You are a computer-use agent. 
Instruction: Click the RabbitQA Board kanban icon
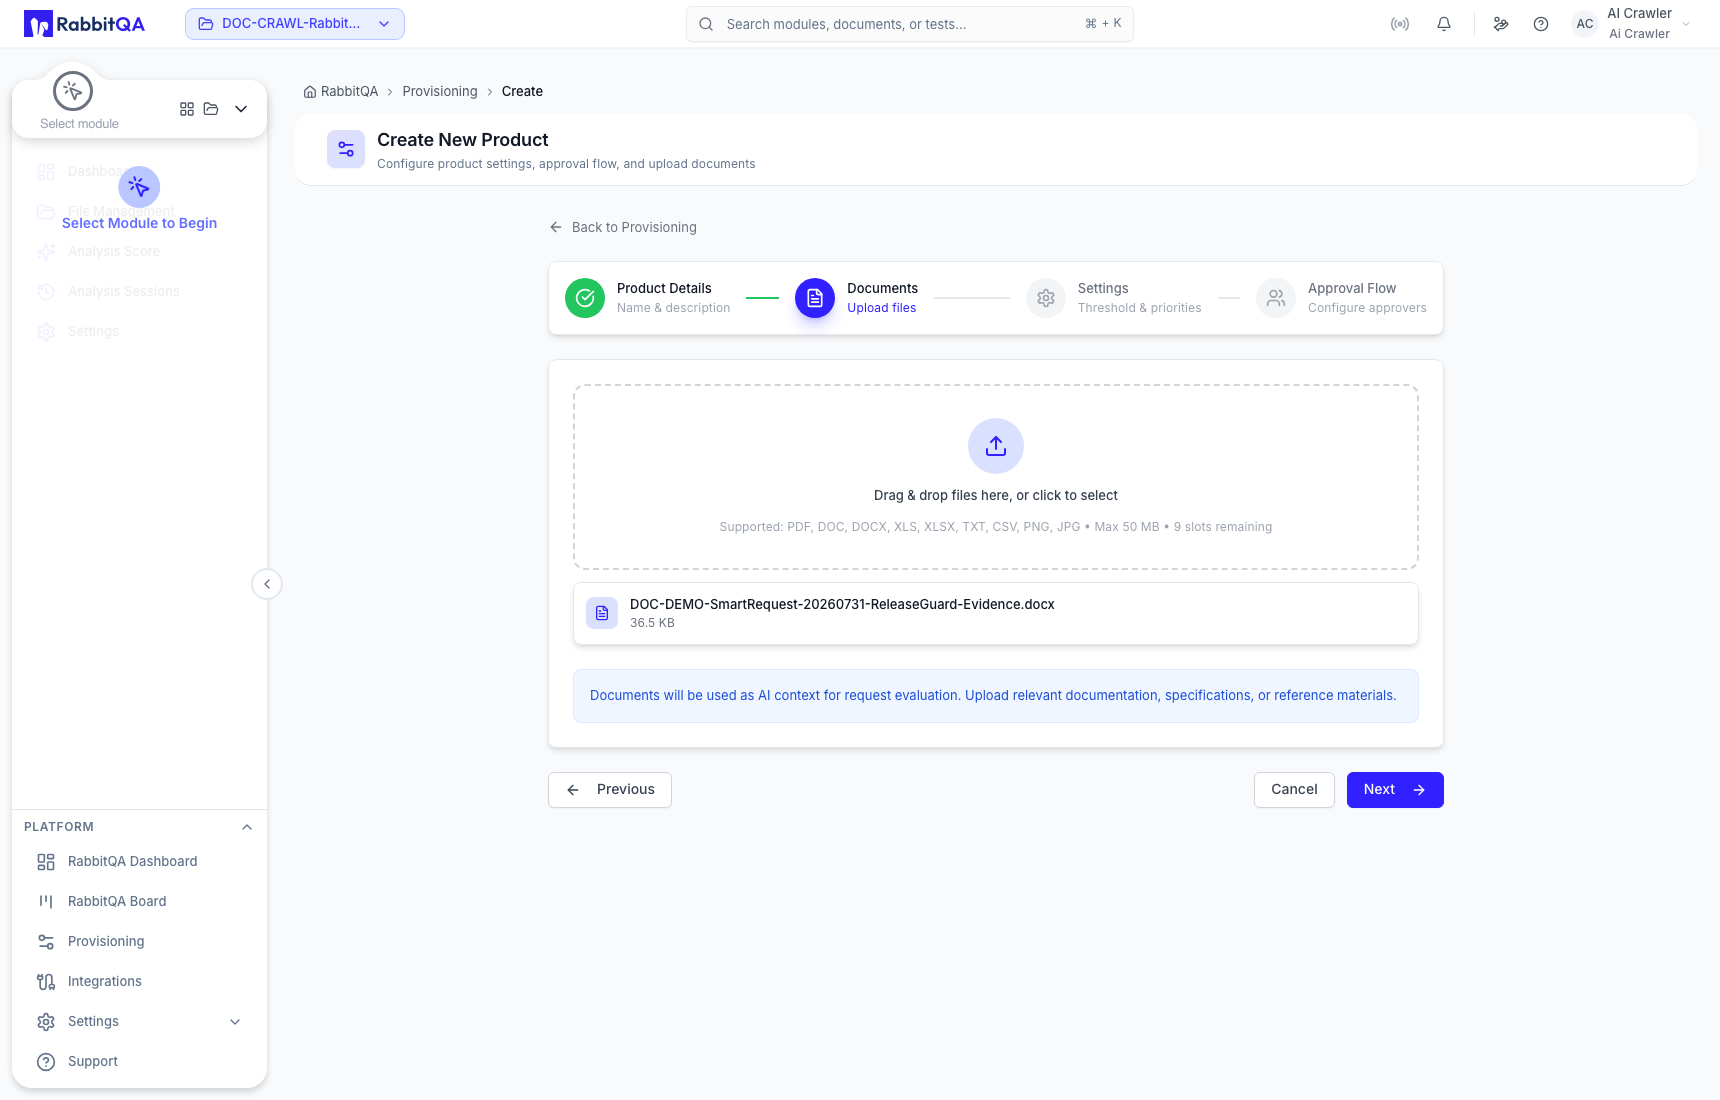(x=46, y=902)
